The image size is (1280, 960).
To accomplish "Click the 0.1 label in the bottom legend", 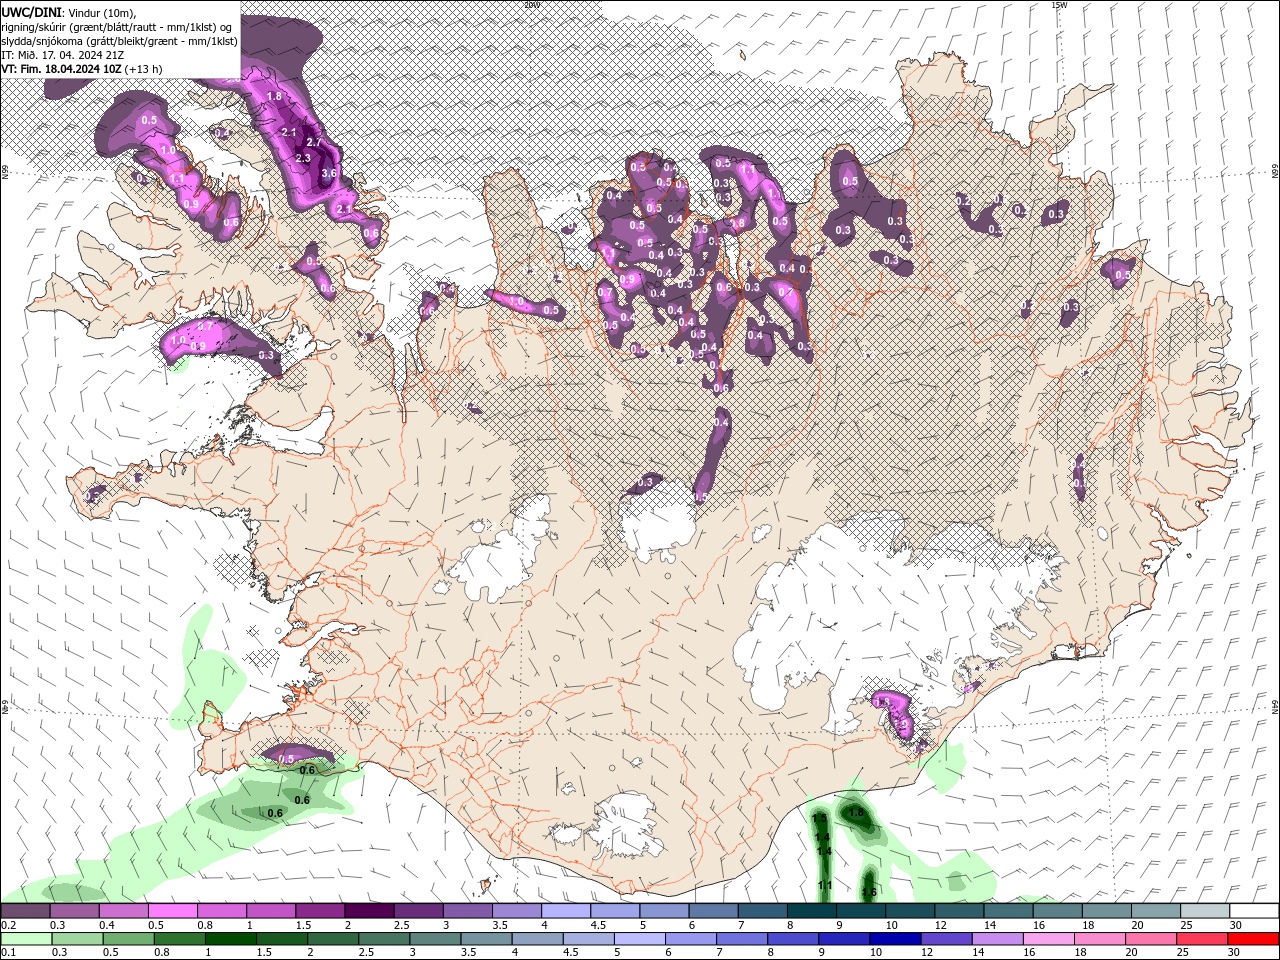I will (x=7, y=953).
